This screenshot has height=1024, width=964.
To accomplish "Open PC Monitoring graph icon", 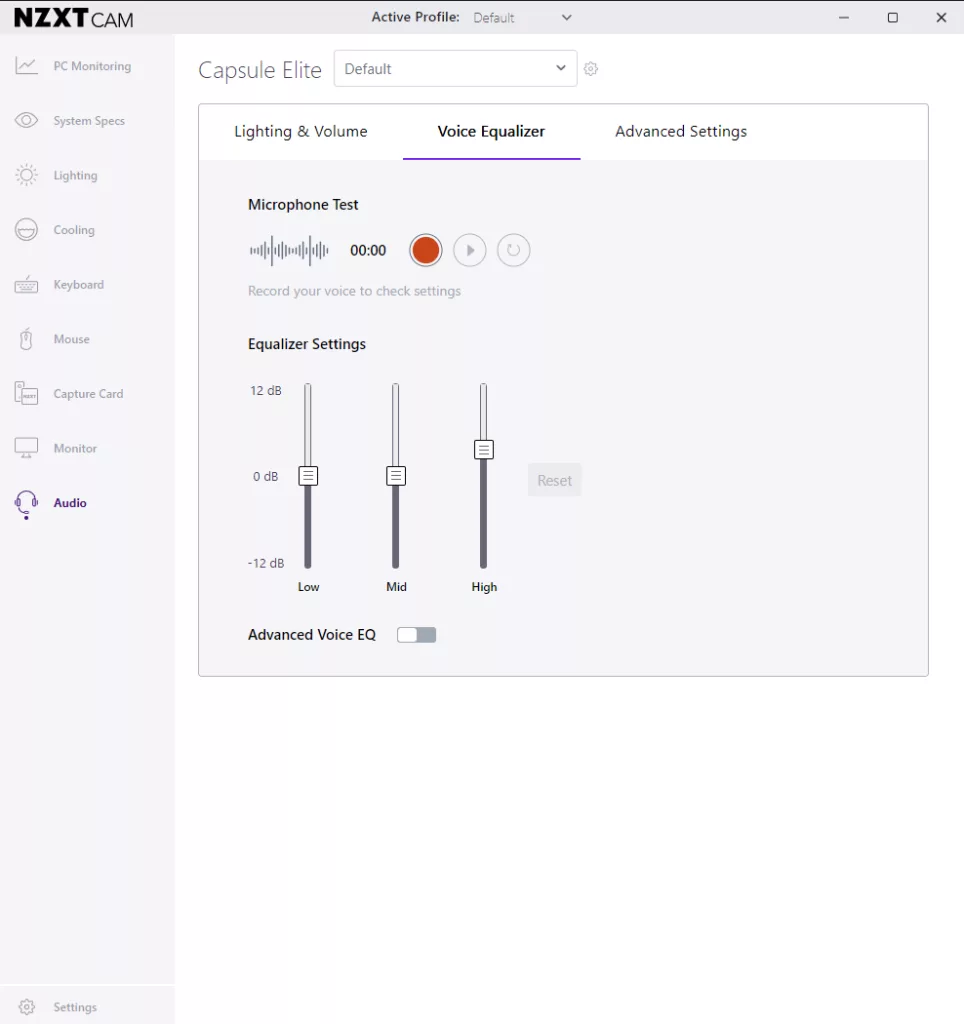I will pos(26,66).
